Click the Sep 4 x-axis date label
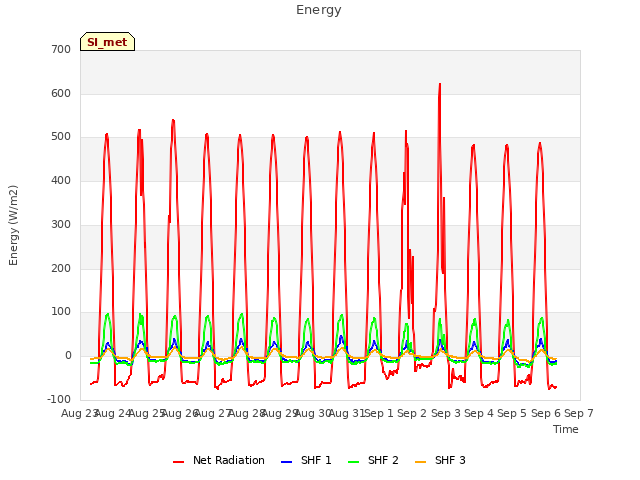Screen dimensions: 640x480 pyautogui.click(x=479, y=413)
